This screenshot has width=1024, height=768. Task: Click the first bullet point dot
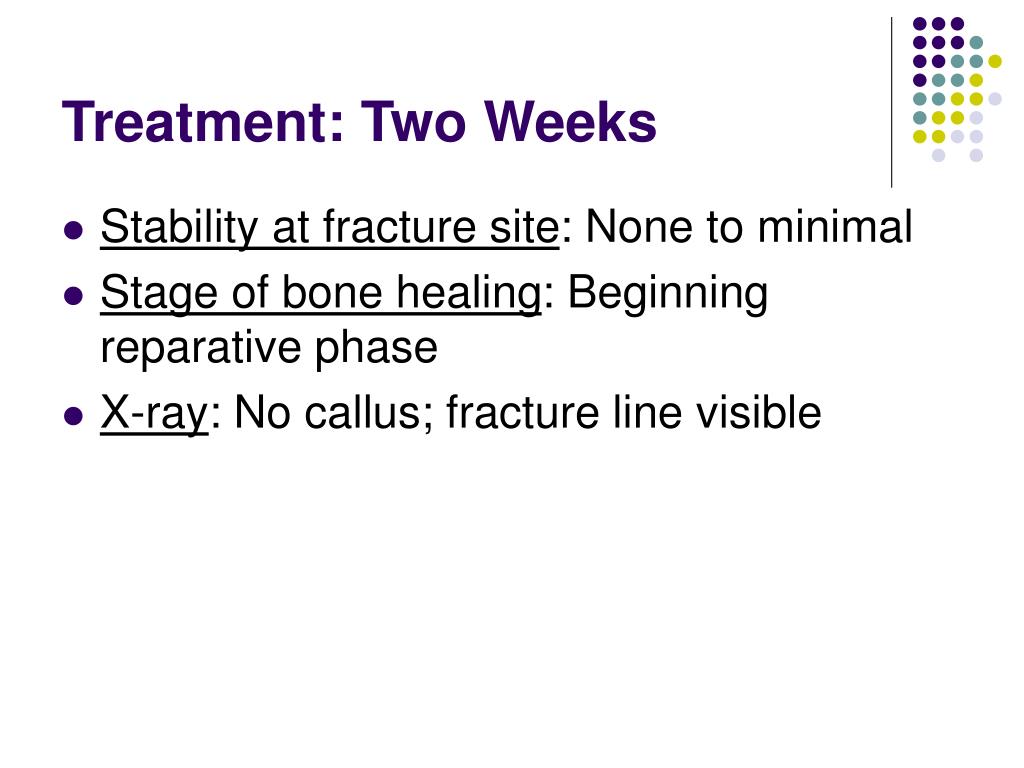pyautogui.click(x=74, y=231)
